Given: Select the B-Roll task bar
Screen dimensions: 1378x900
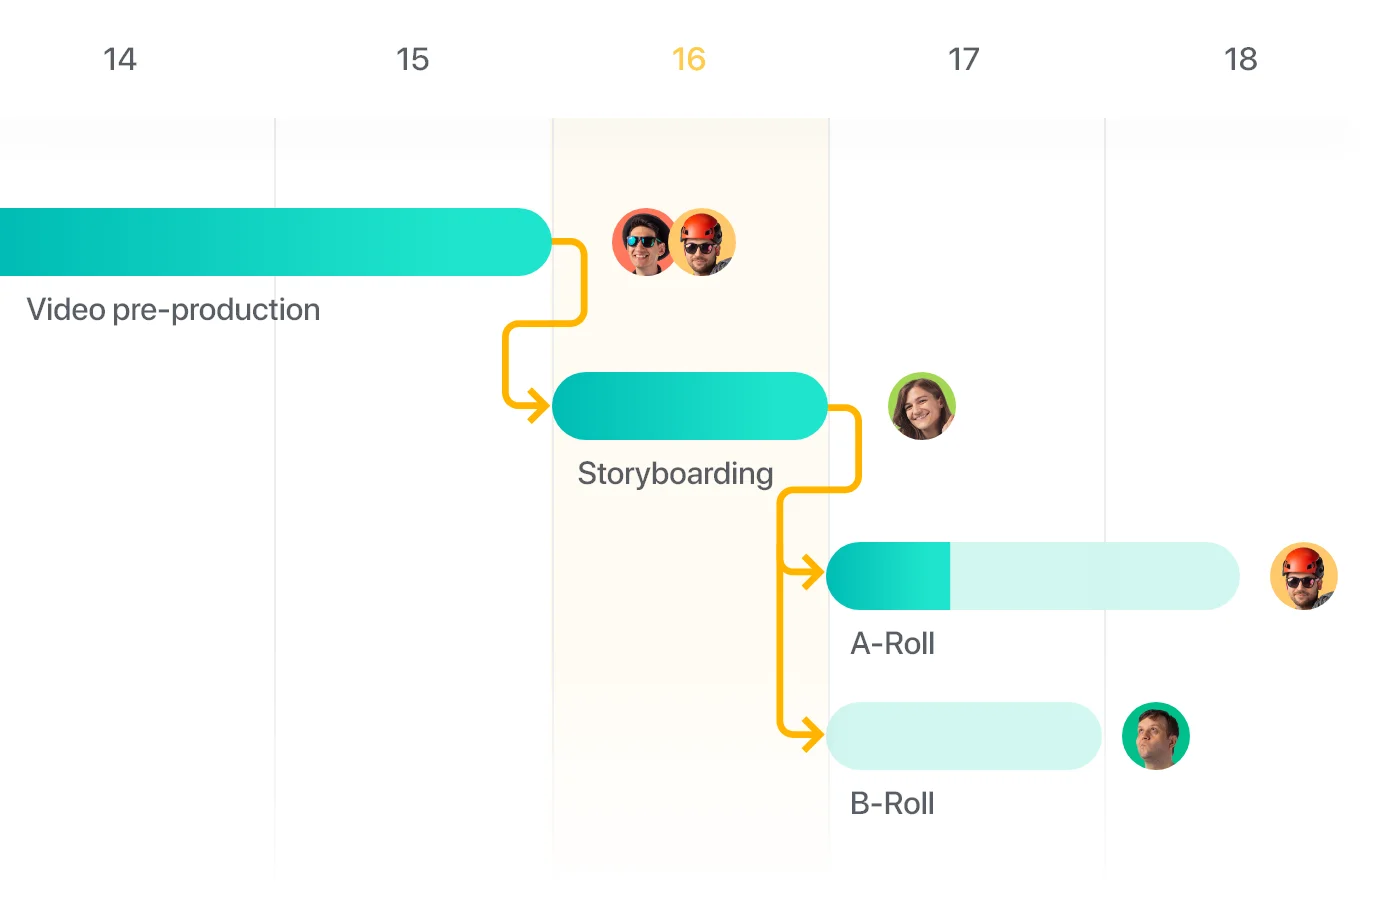Looking at the screenshot, I should click(x=964, y=736).
